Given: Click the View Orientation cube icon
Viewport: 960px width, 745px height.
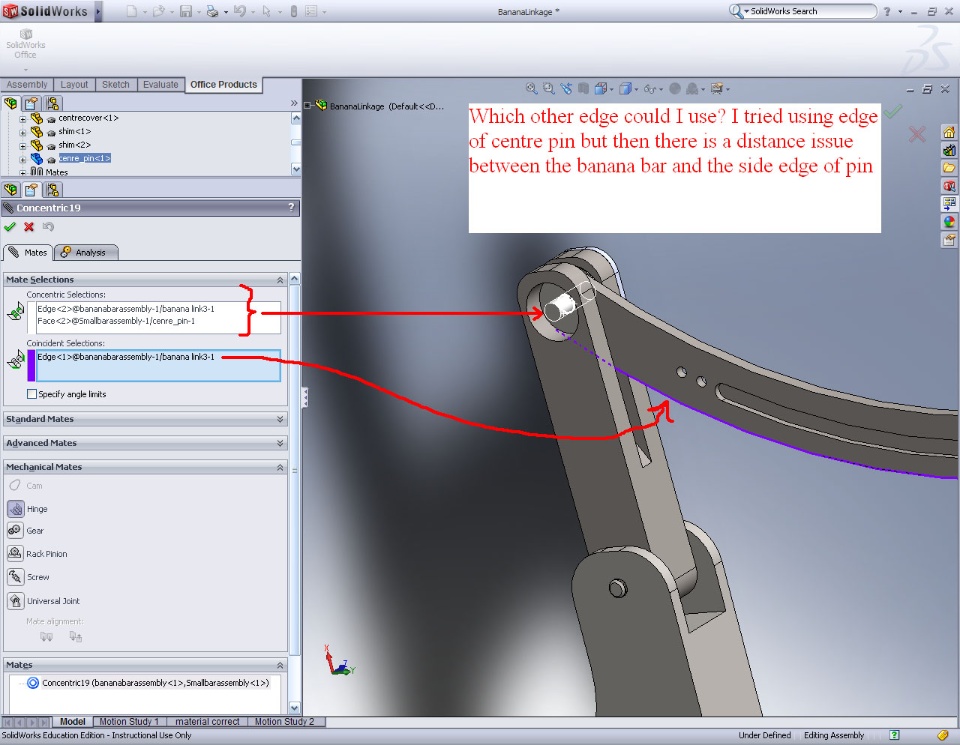Looking at the screenshot, I should click(601, 89).
